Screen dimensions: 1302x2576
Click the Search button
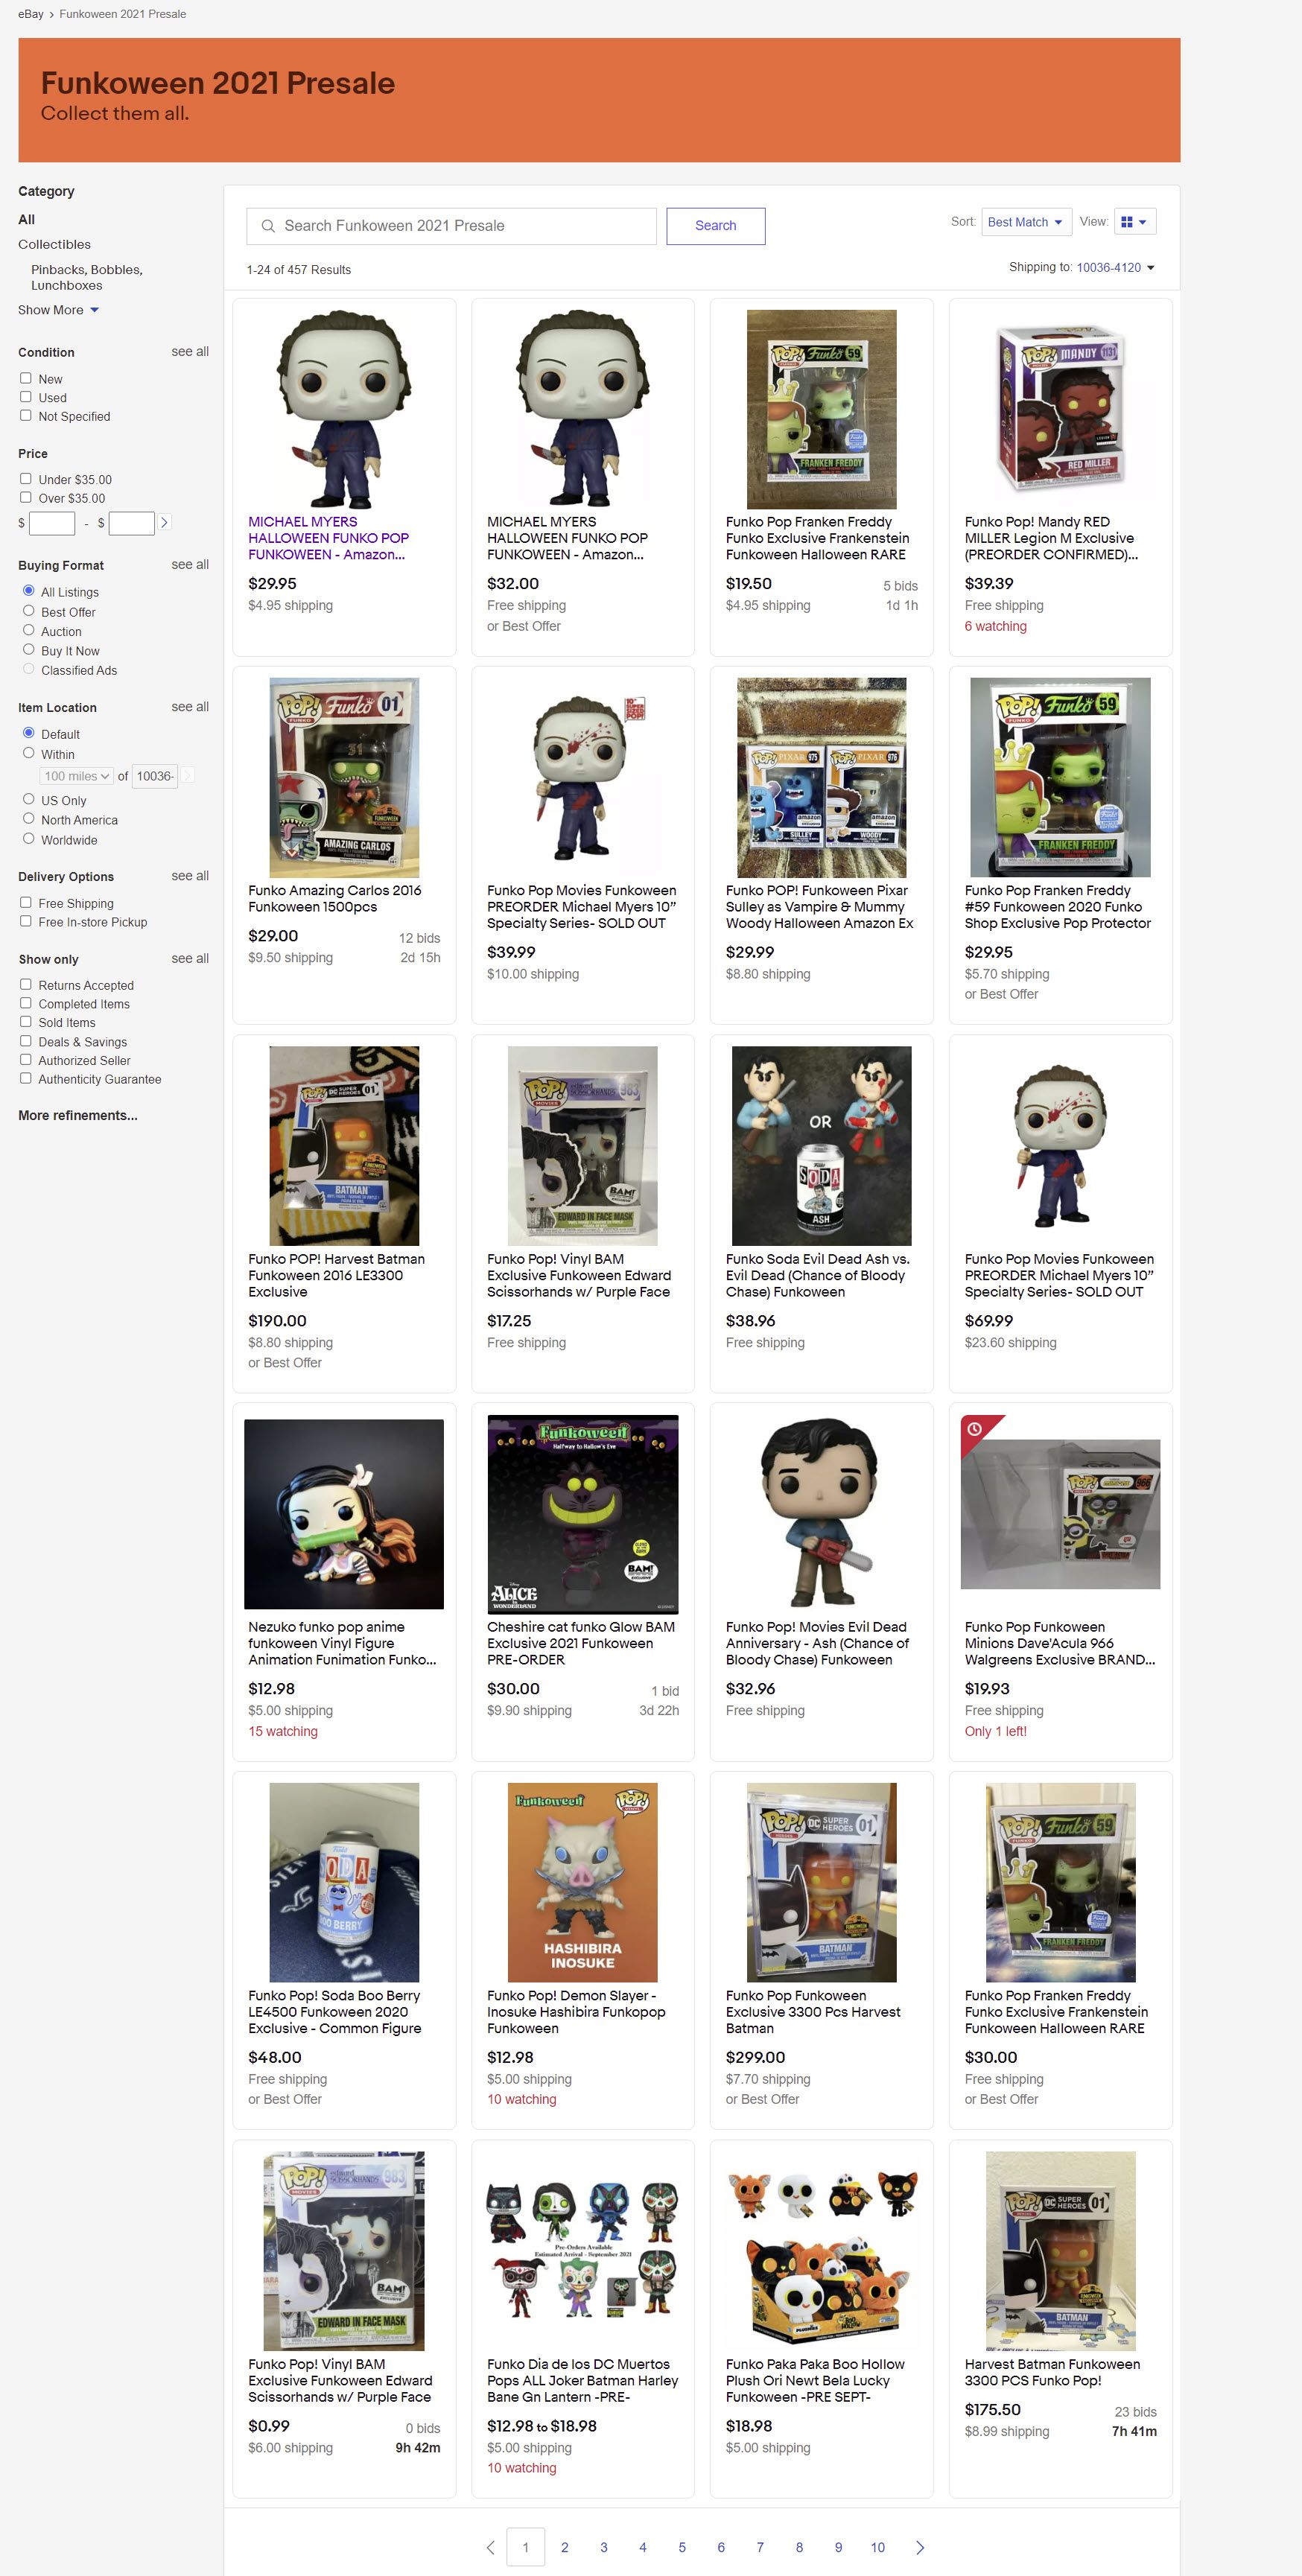tap(716, 226)
